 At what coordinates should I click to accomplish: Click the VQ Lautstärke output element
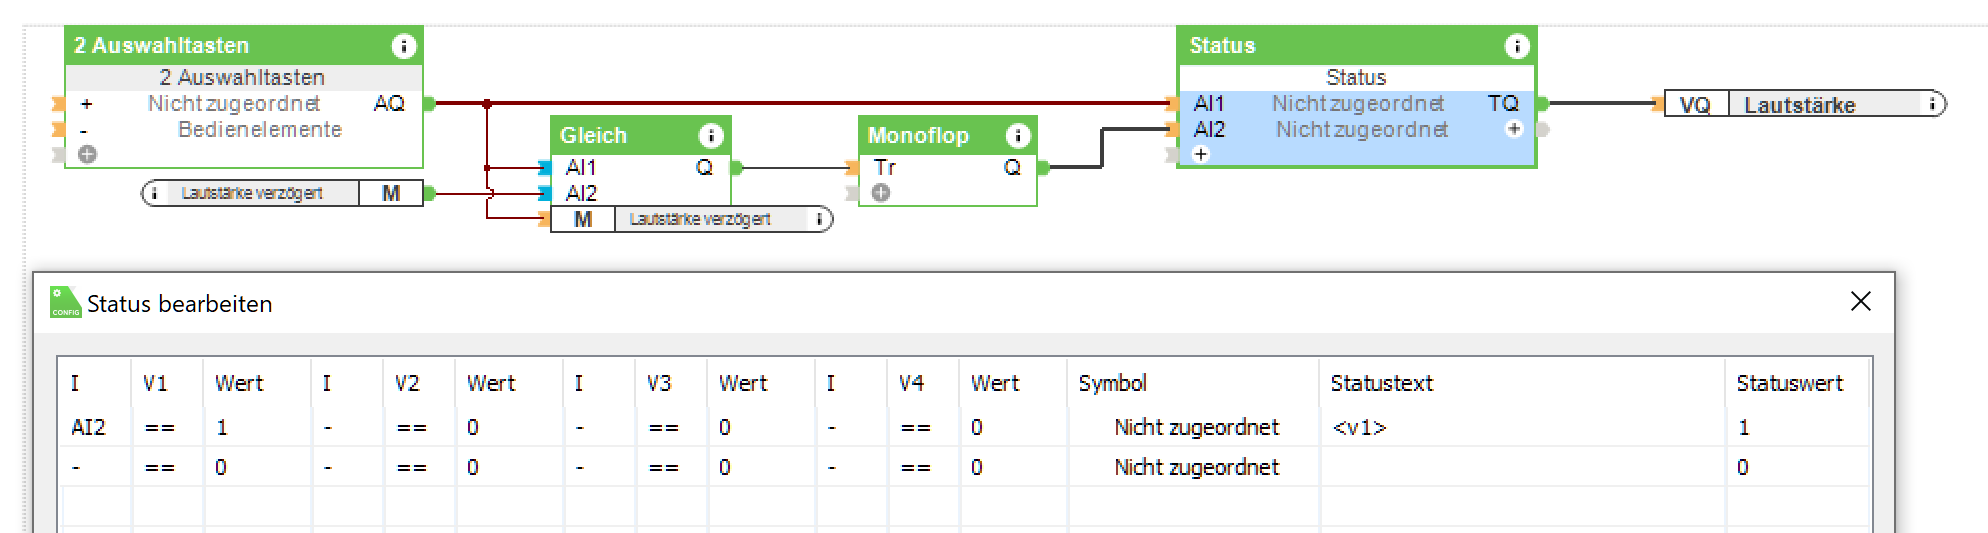coord(1798,105)
